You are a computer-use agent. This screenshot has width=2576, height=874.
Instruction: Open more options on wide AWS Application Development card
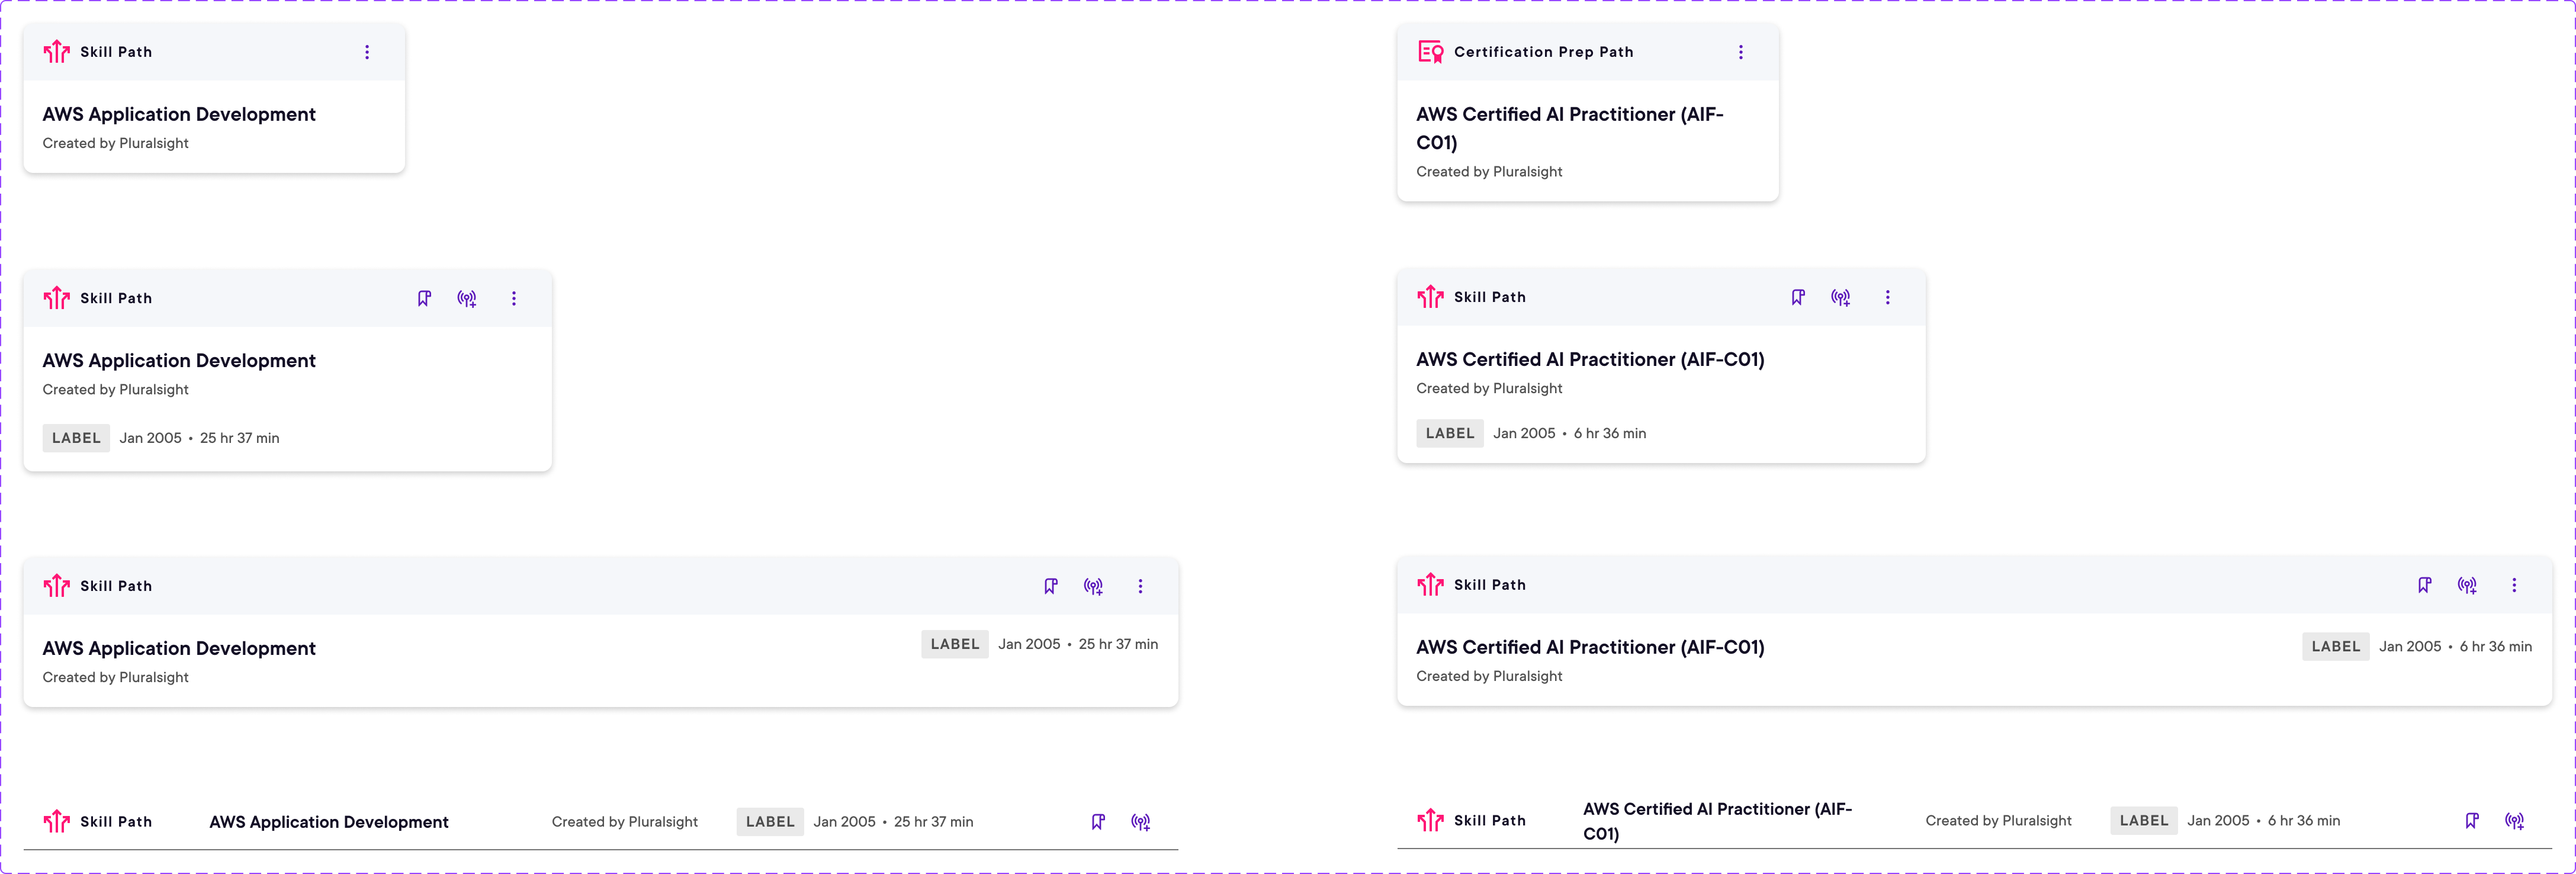tap(1140, 586)
